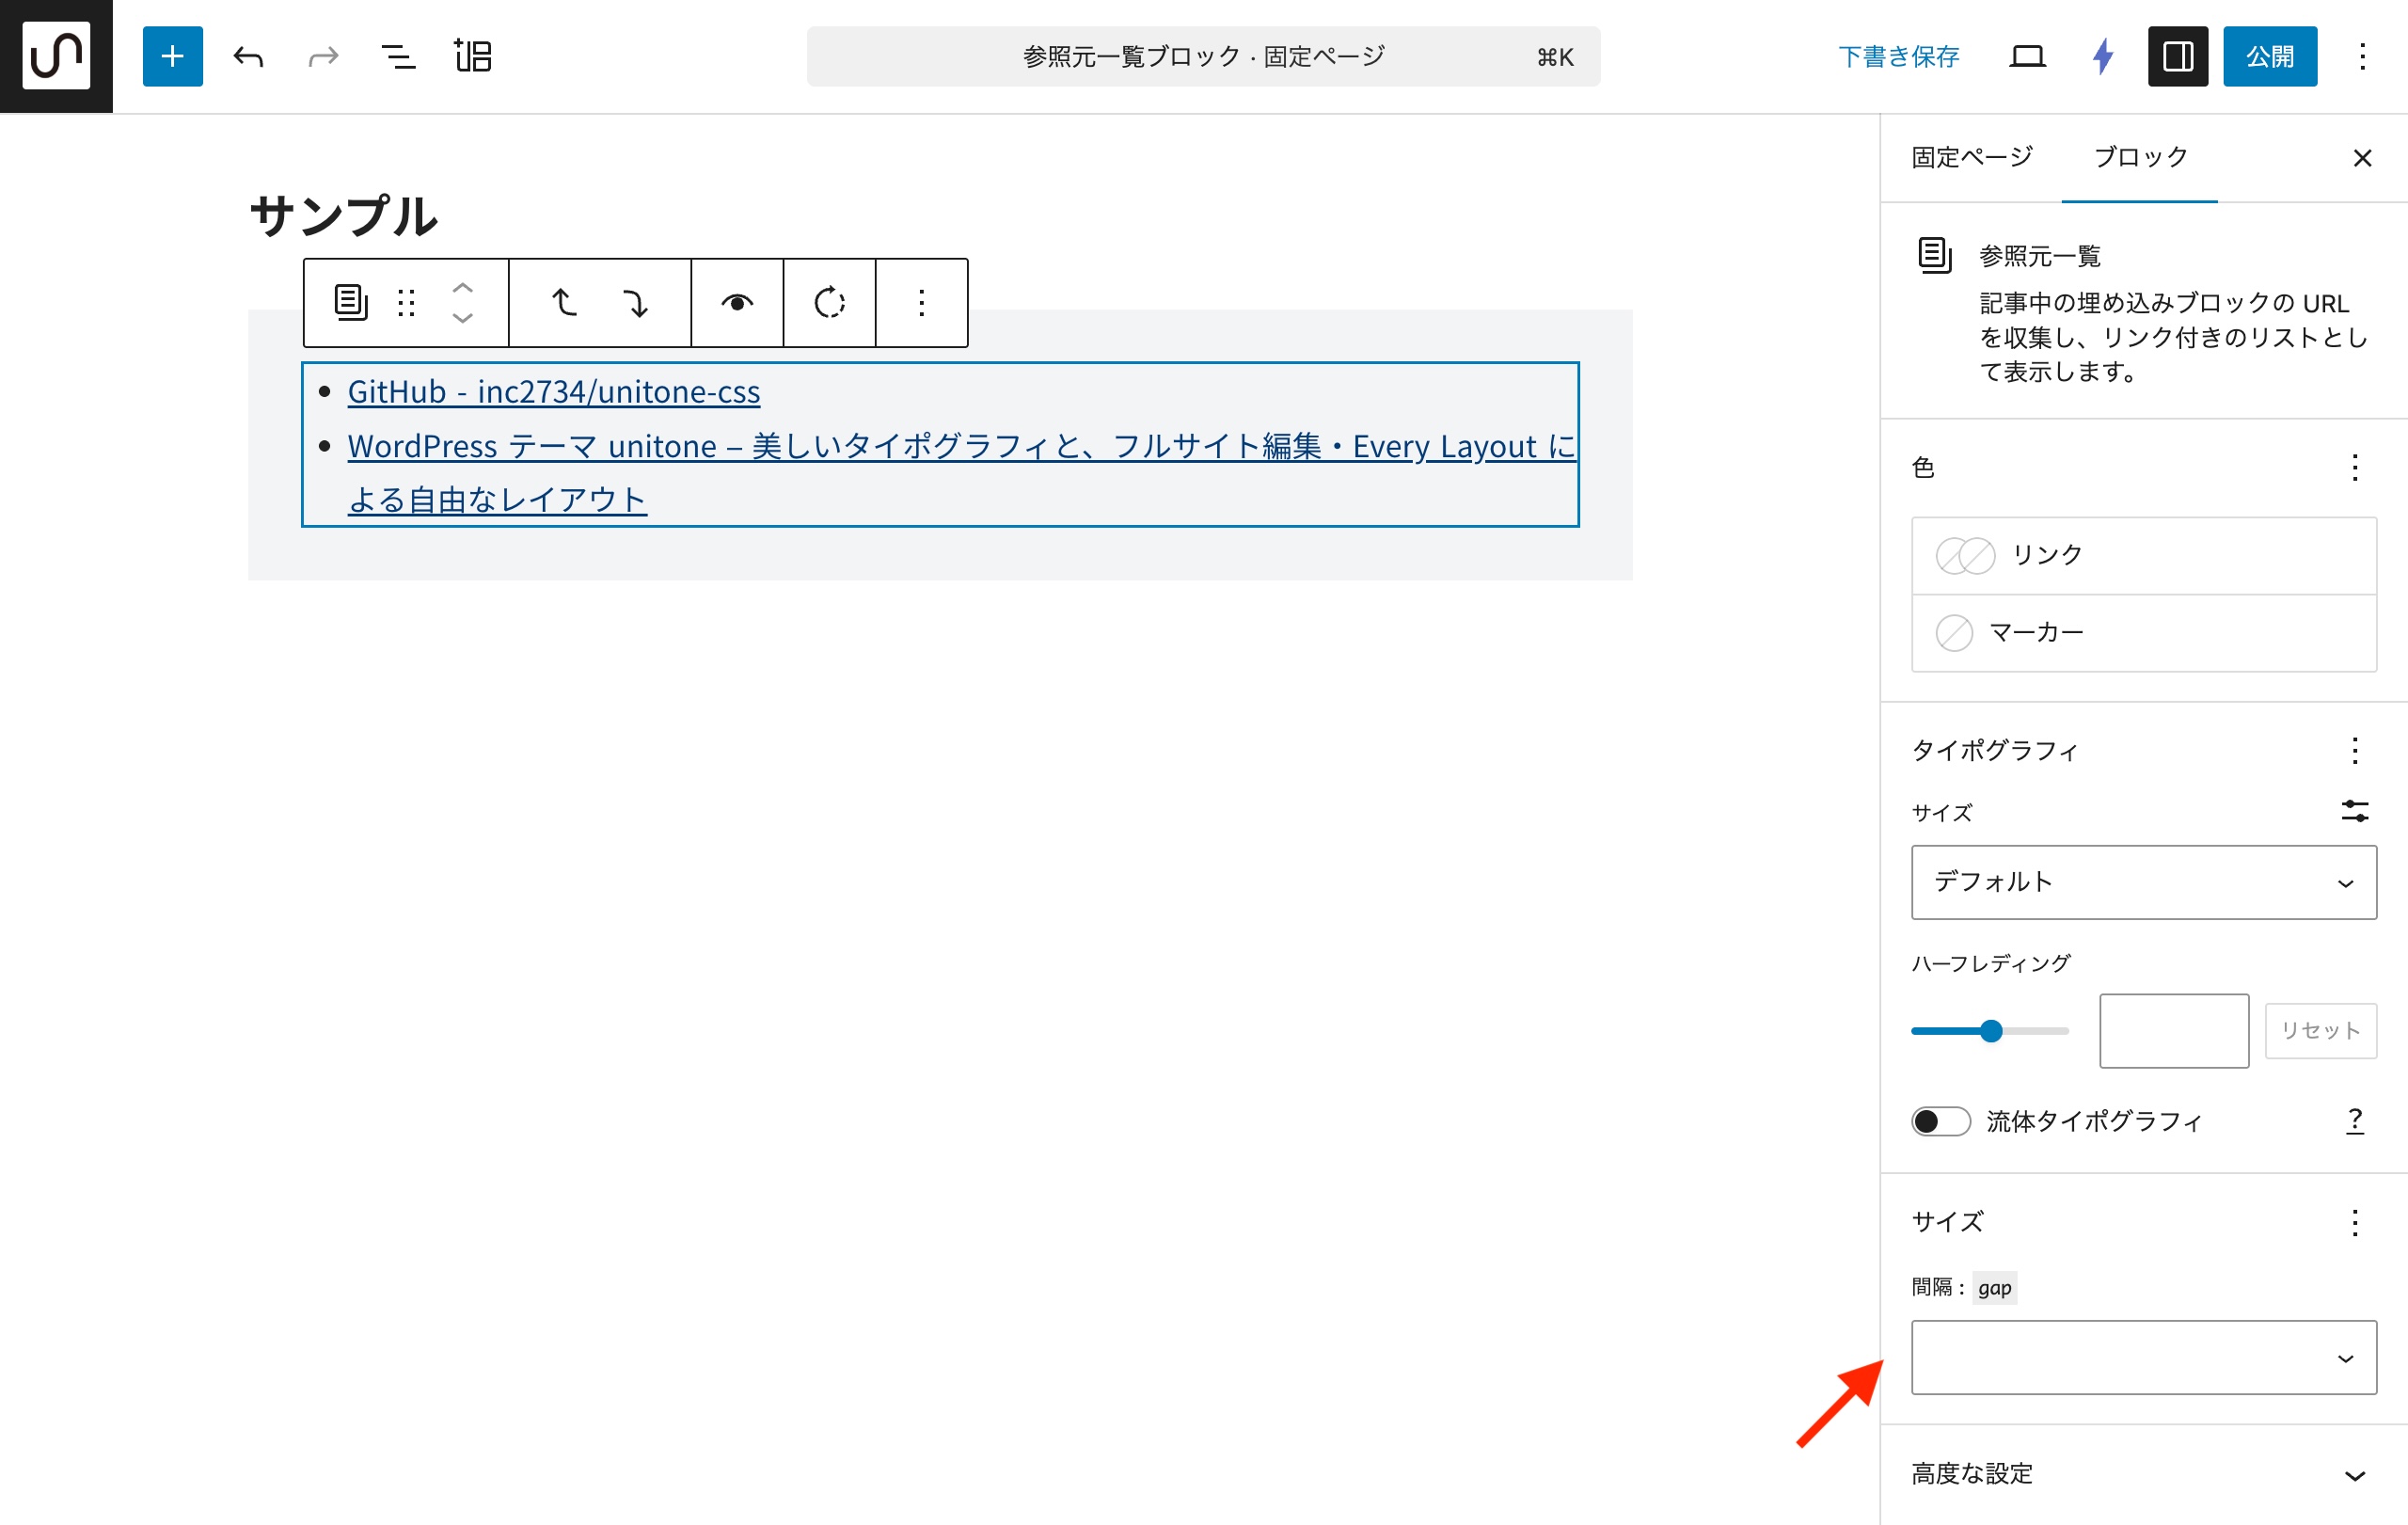Toggle the eye preview icon in block toolbar
This screenshot has width=2408, height=1525.
coord(737,302)
